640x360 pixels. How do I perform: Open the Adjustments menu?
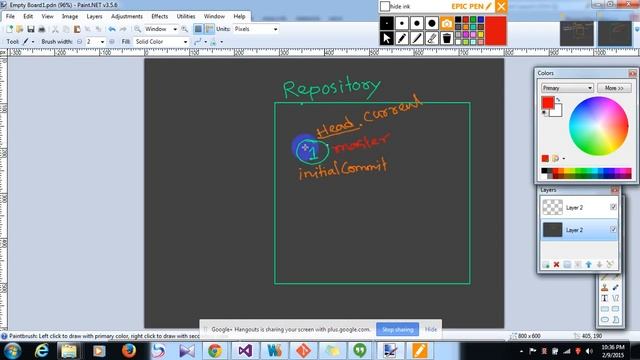click(127, 16)
